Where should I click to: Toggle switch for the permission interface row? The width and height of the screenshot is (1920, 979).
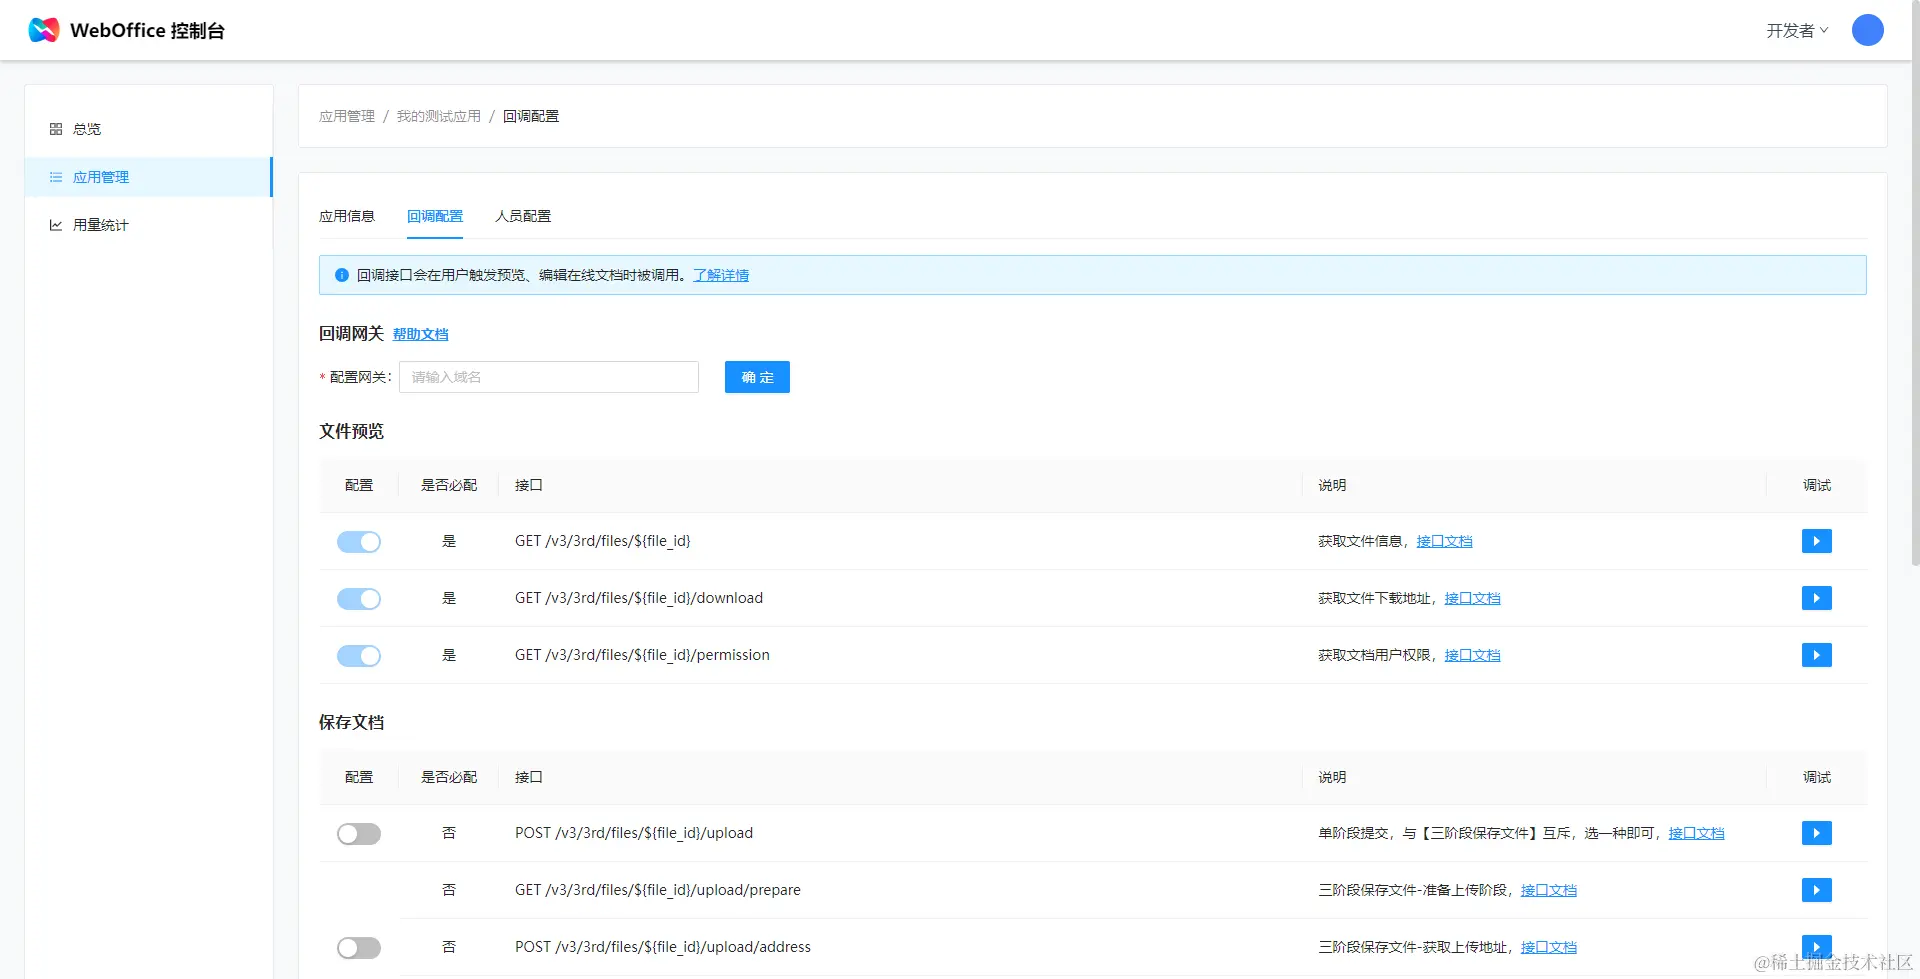(x=359, y=656)
